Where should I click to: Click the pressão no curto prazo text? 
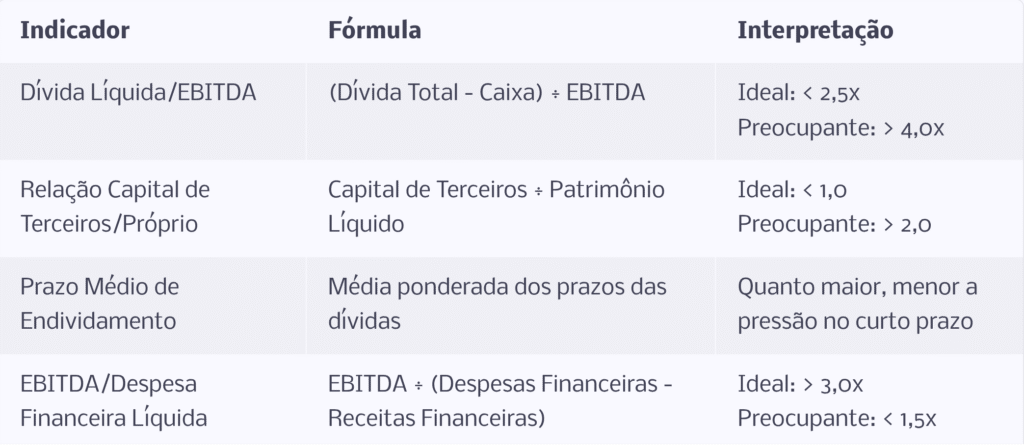856,322
